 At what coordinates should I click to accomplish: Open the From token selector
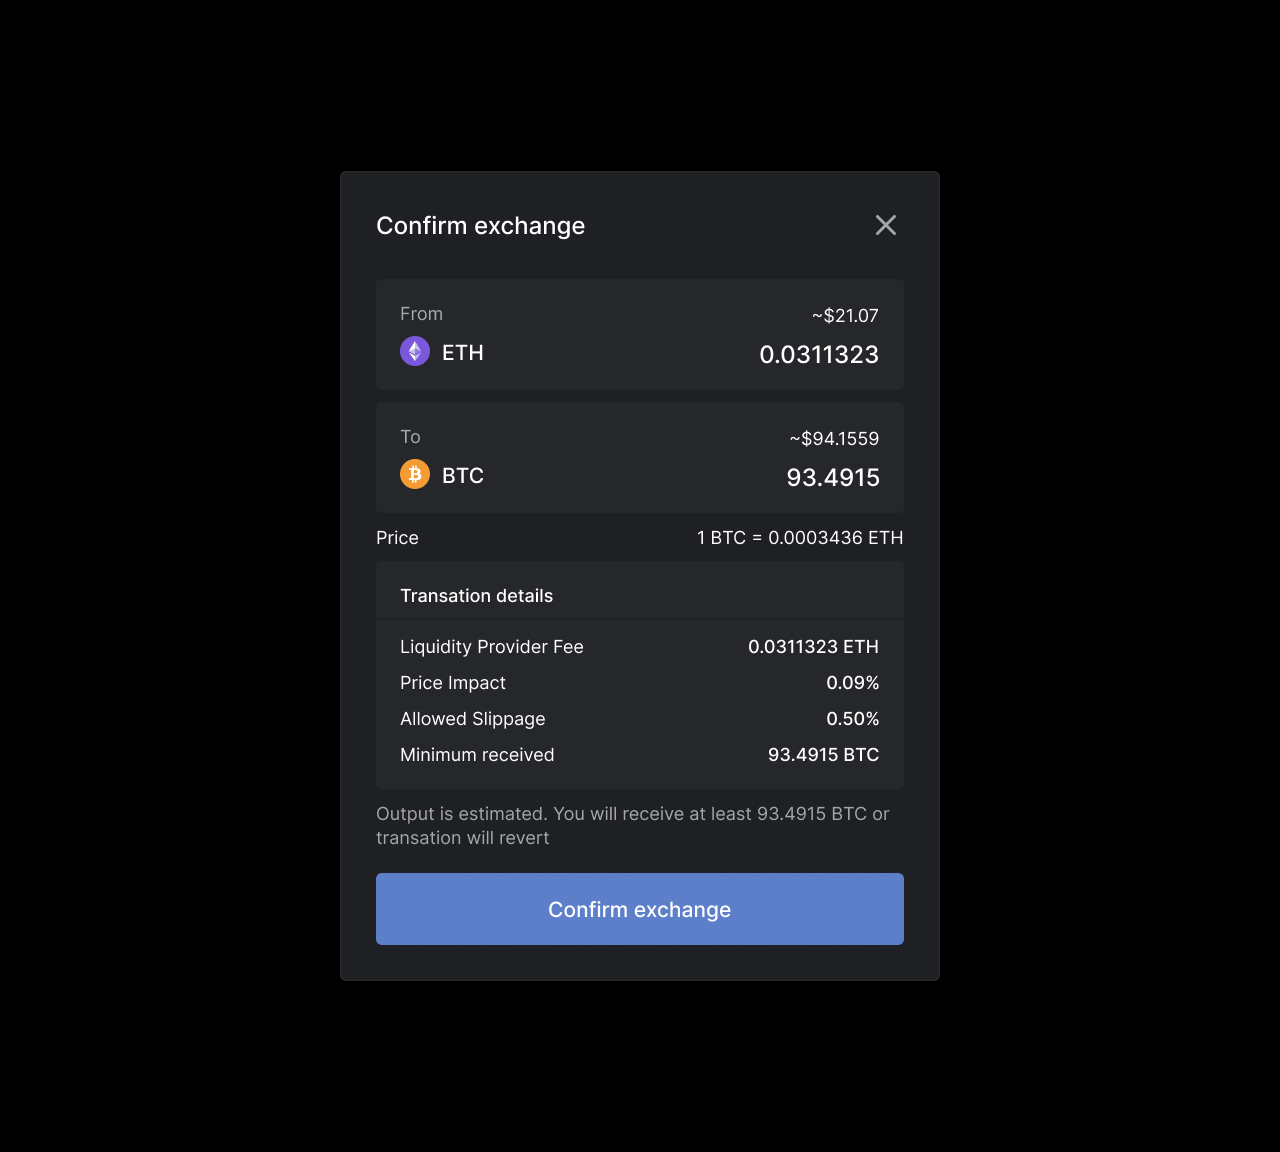[x=442, y=351]
